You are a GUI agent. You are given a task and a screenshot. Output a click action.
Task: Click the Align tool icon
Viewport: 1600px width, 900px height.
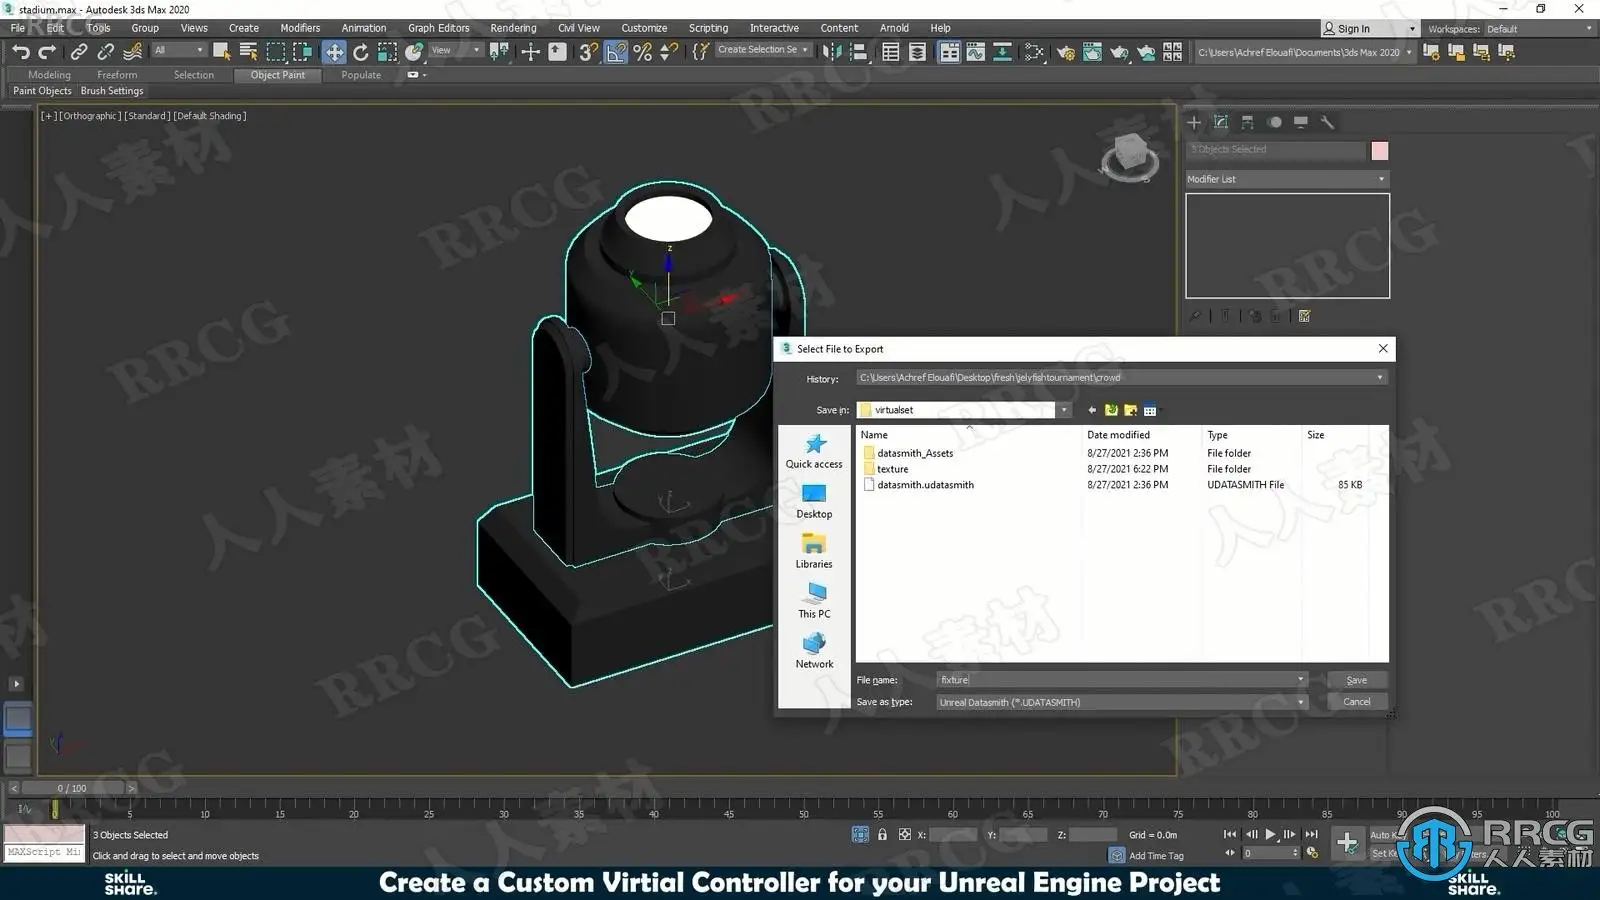(x=858, y=52)
